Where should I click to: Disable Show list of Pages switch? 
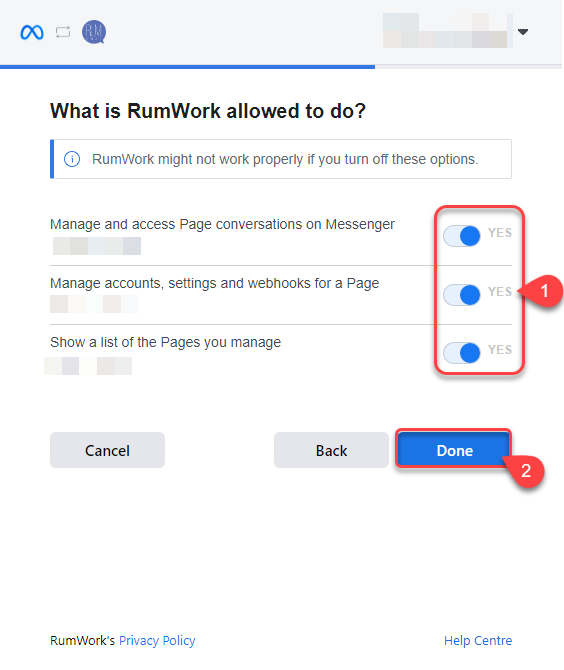click(461, 353)
